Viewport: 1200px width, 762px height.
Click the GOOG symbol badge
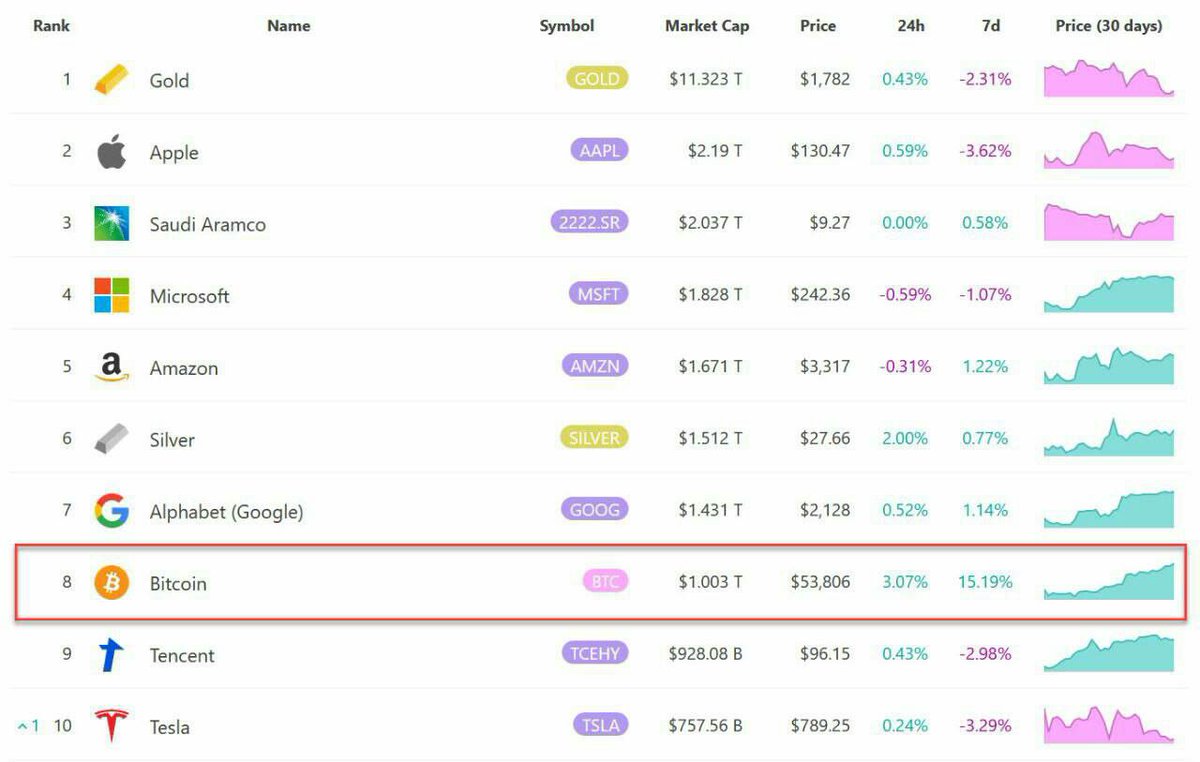595,509
